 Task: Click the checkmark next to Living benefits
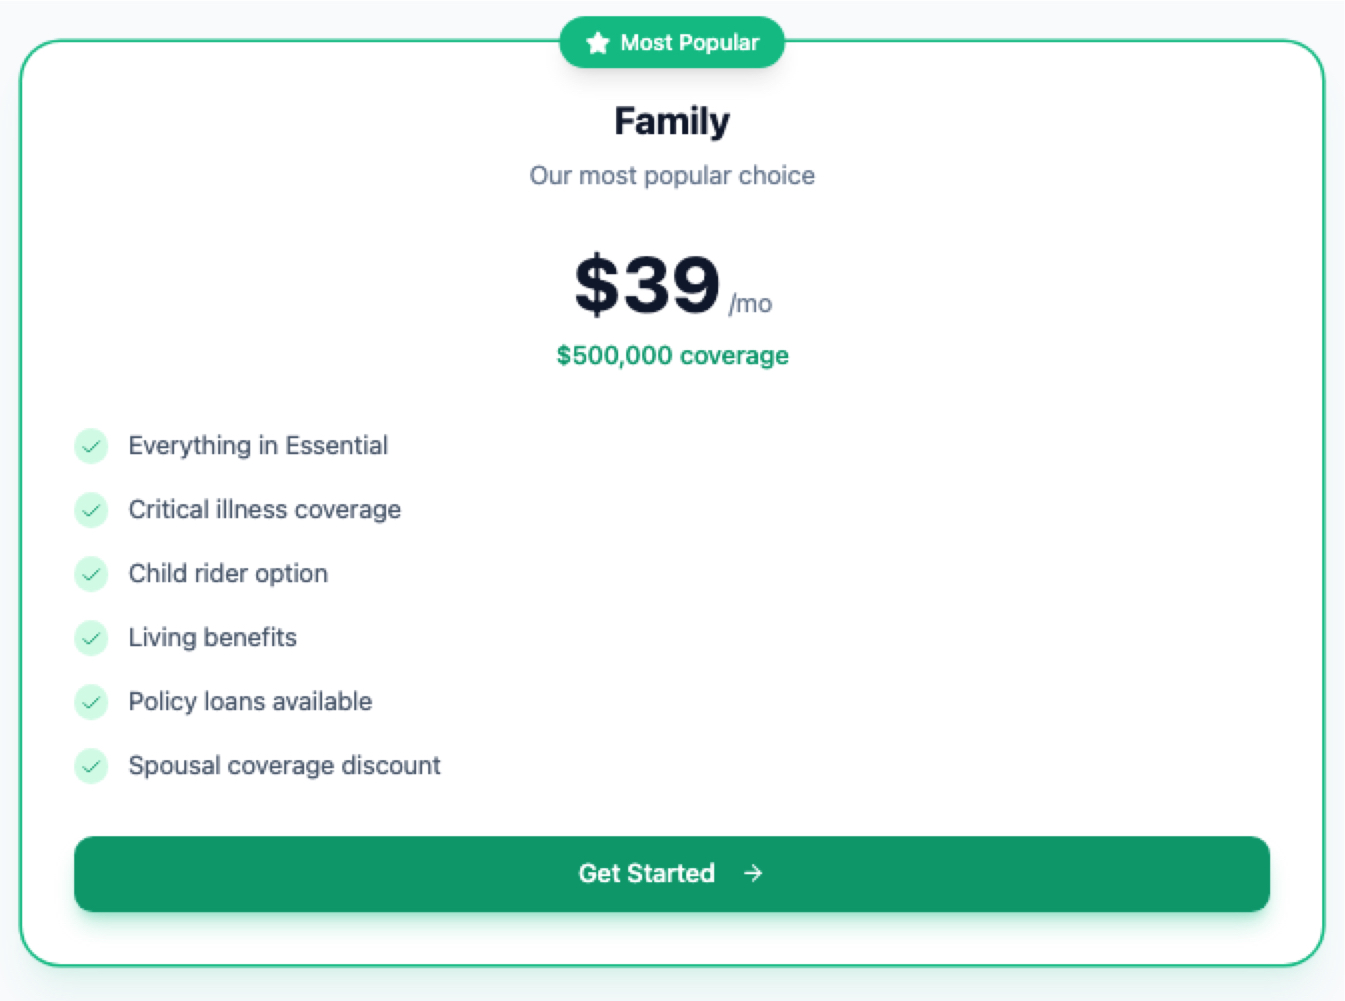[x=91, y=638]
